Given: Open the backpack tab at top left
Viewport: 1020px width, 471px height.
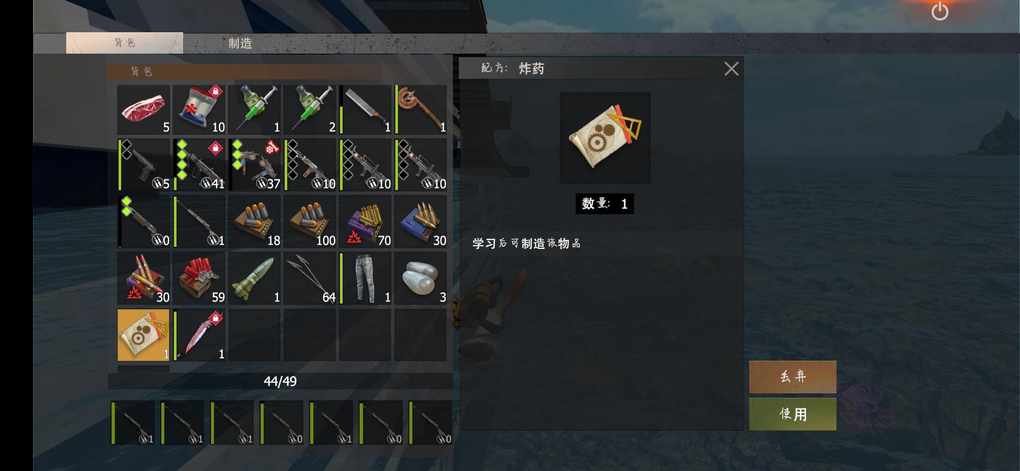Looking at the screenshot, I should [x=124, y=43].
